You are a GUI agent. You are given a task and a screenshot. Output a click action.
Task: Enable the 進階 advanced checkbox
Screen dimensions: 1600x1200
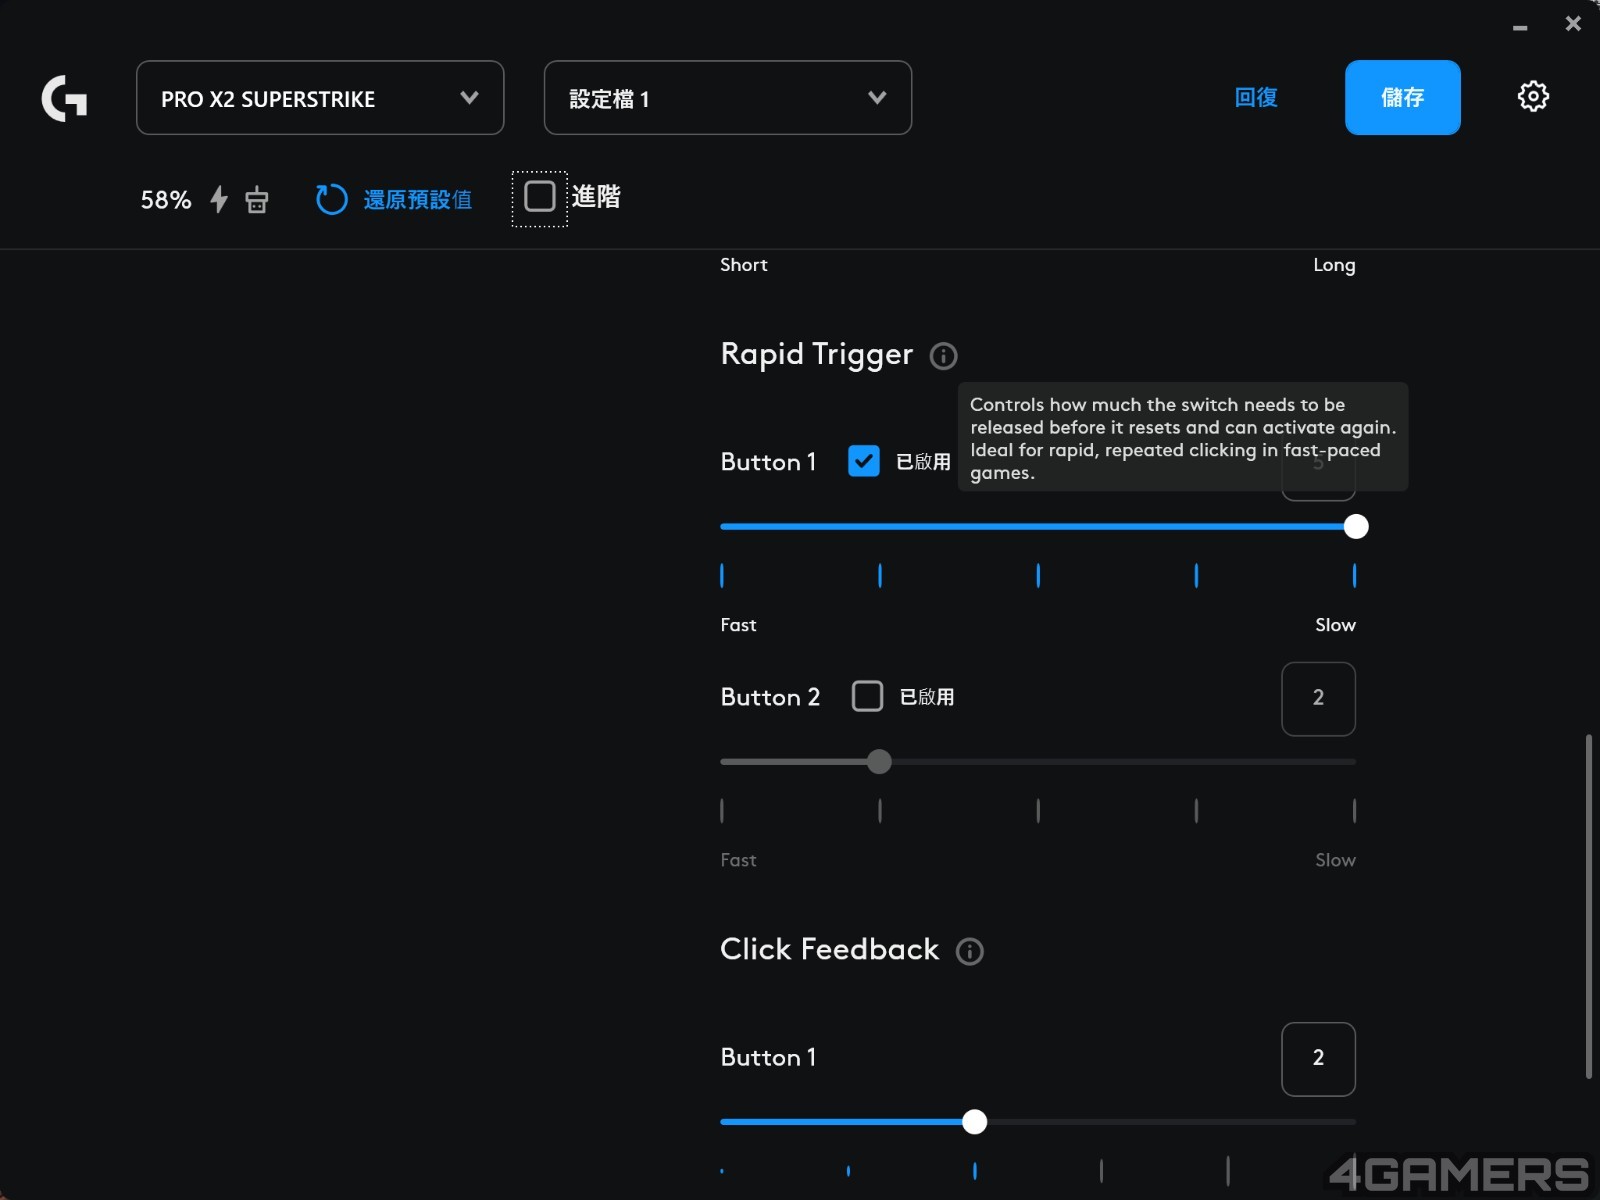tap(540, 197)
